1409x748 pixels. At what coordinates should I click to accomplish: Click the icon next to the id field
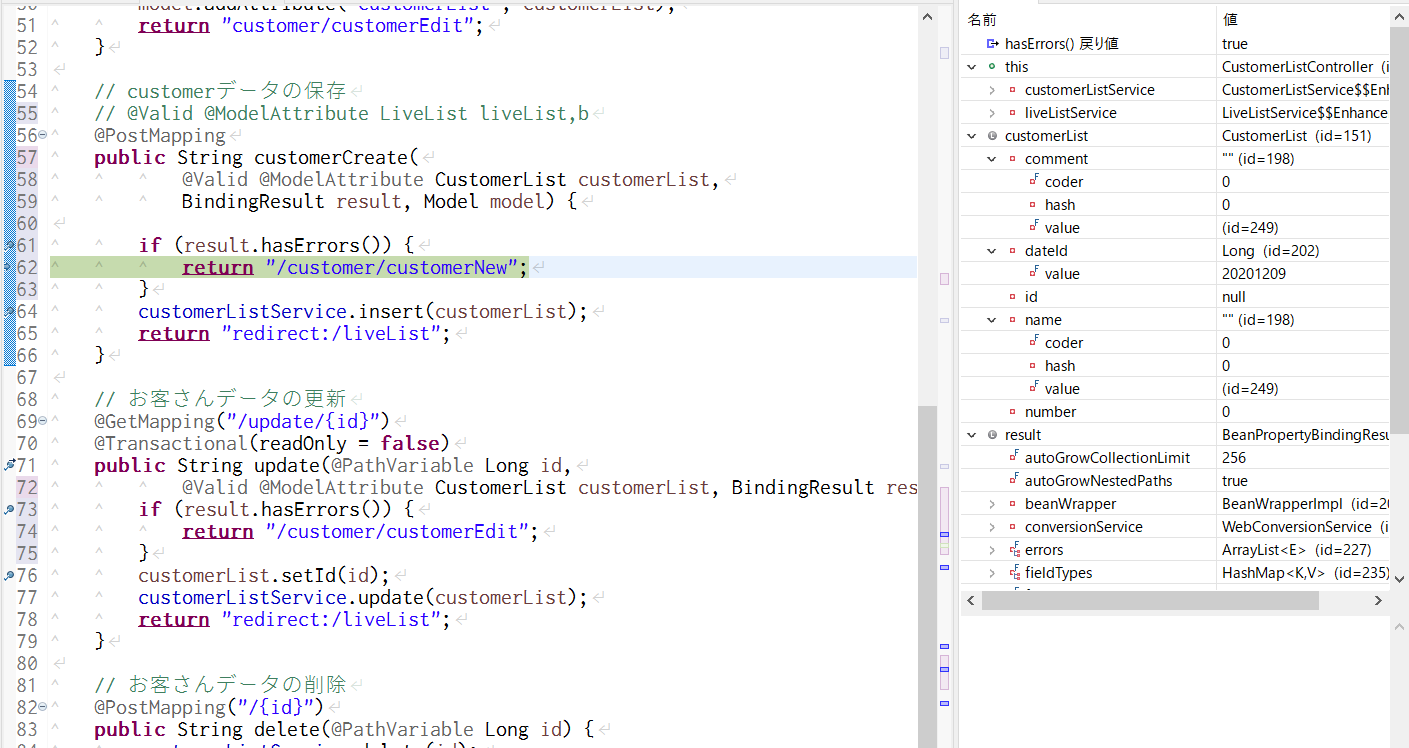pos(1012,297)
